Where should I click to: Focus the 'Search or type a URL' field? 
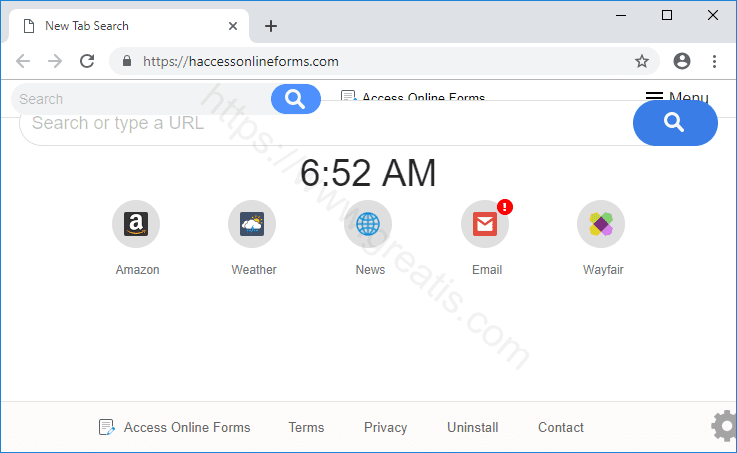(320, 124)
